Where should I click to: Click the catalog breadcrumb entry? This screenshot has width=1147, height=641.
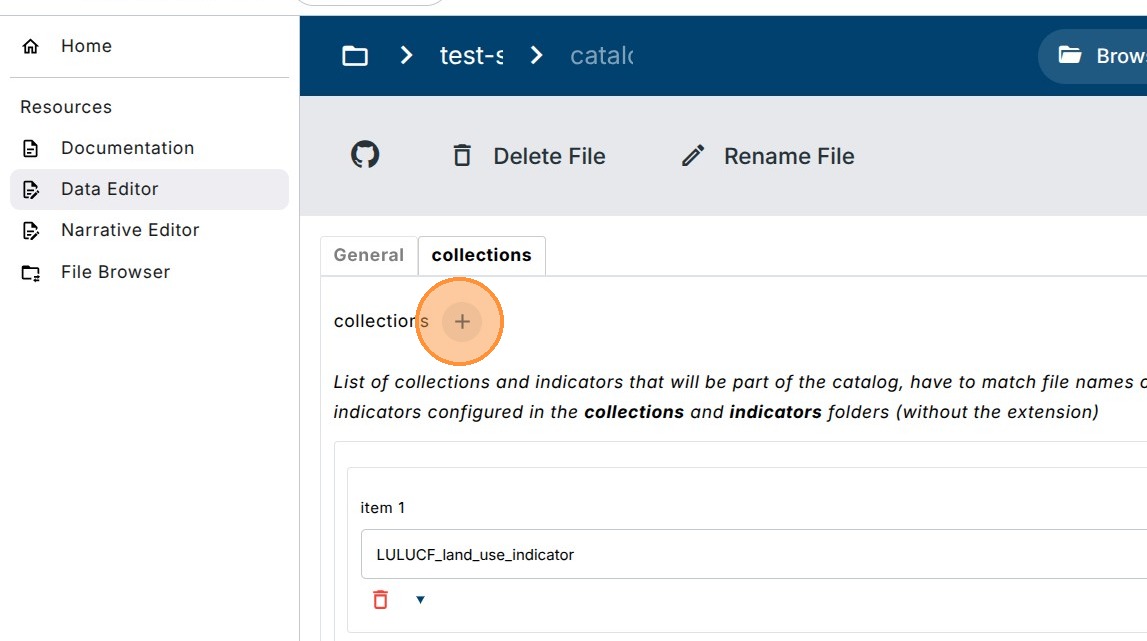pos(601,56)
